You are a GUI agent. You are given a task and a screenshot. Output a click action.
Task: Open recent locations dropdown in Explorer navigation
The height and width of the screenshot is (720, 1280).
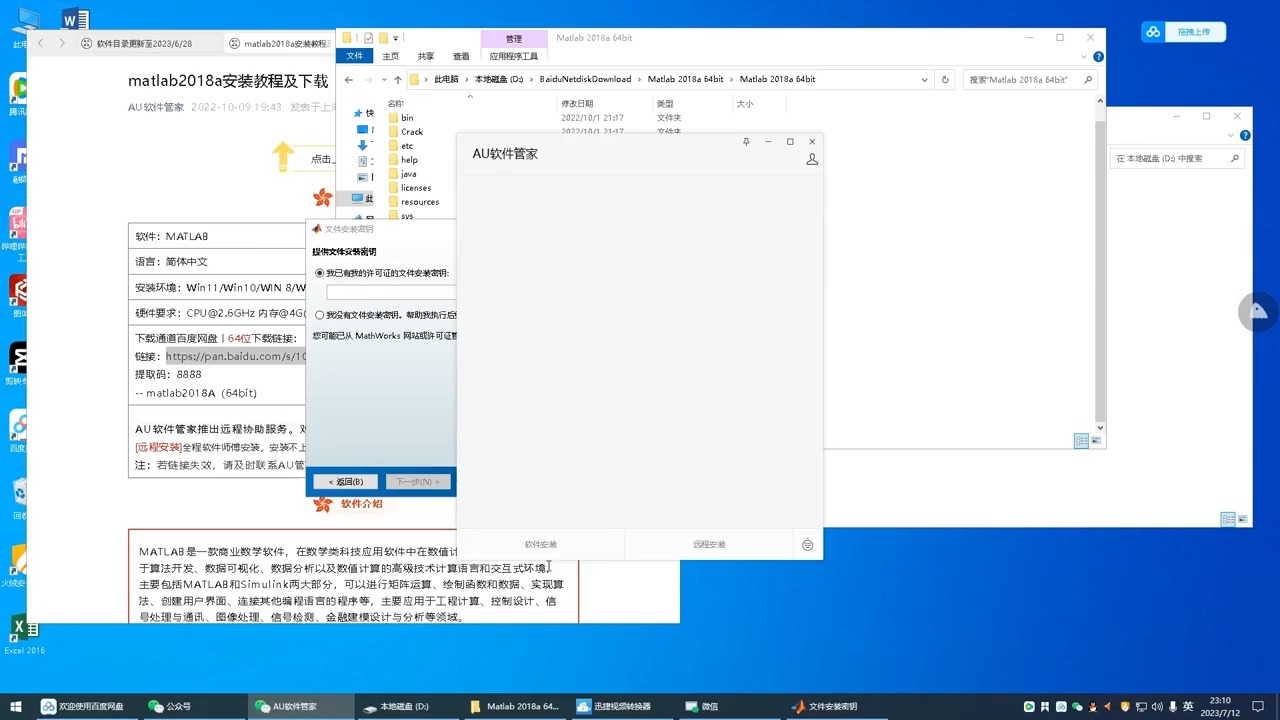(383, 79)
